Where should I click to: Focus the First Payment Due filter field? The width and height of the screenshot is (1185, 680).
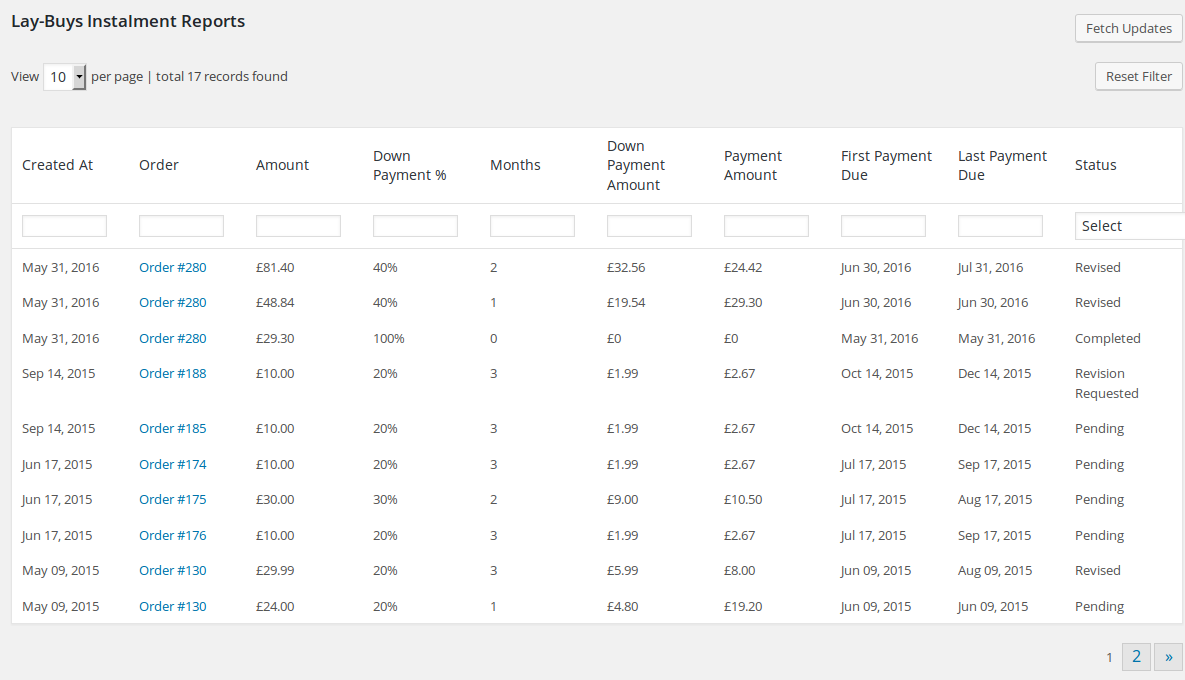(883, 226)
